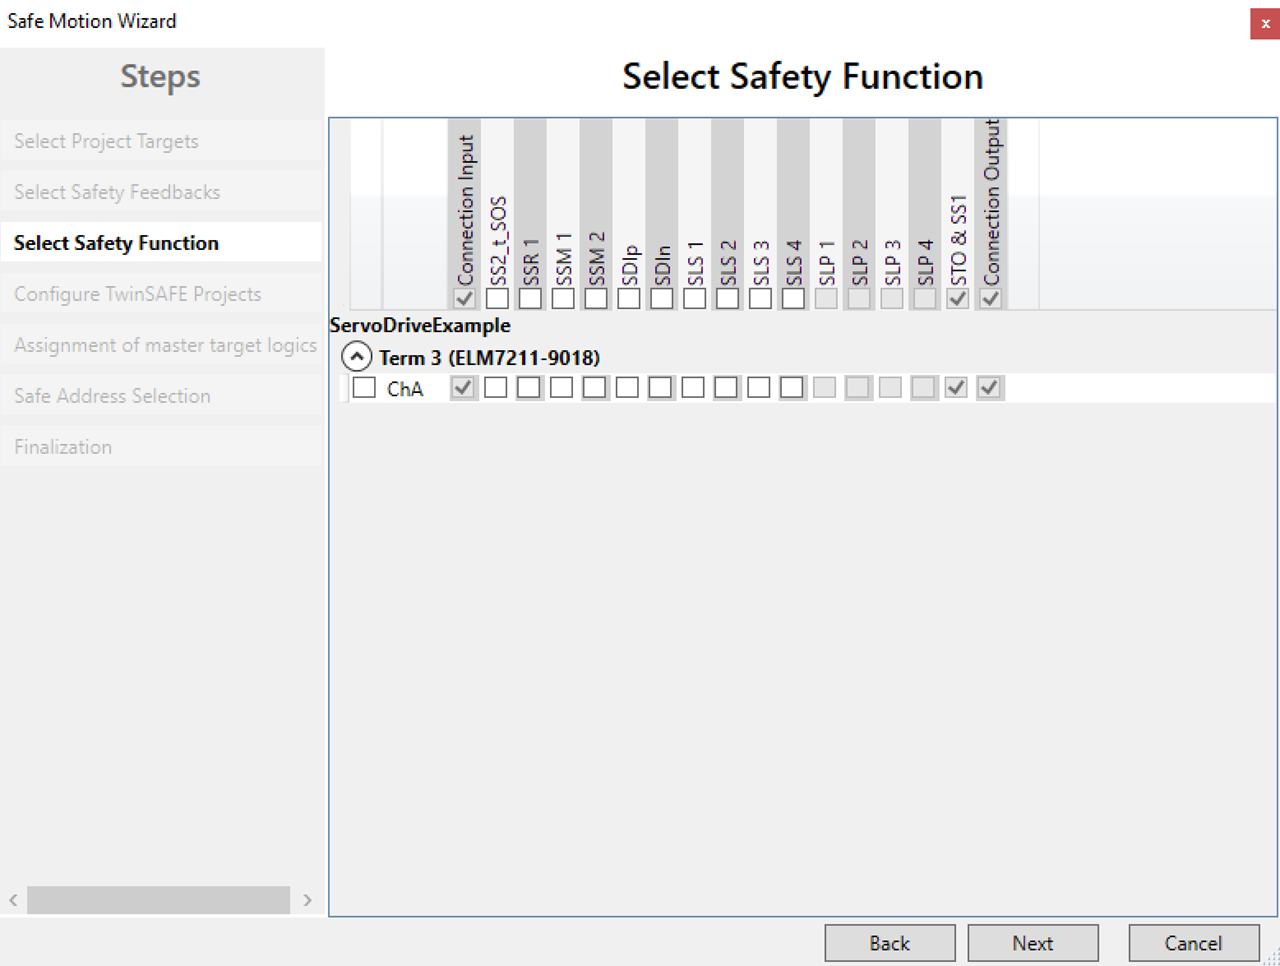The height and width of the screenshot is (966, 1280).
Task: Click the STO & SS1 column label
Action: point(958,240)
